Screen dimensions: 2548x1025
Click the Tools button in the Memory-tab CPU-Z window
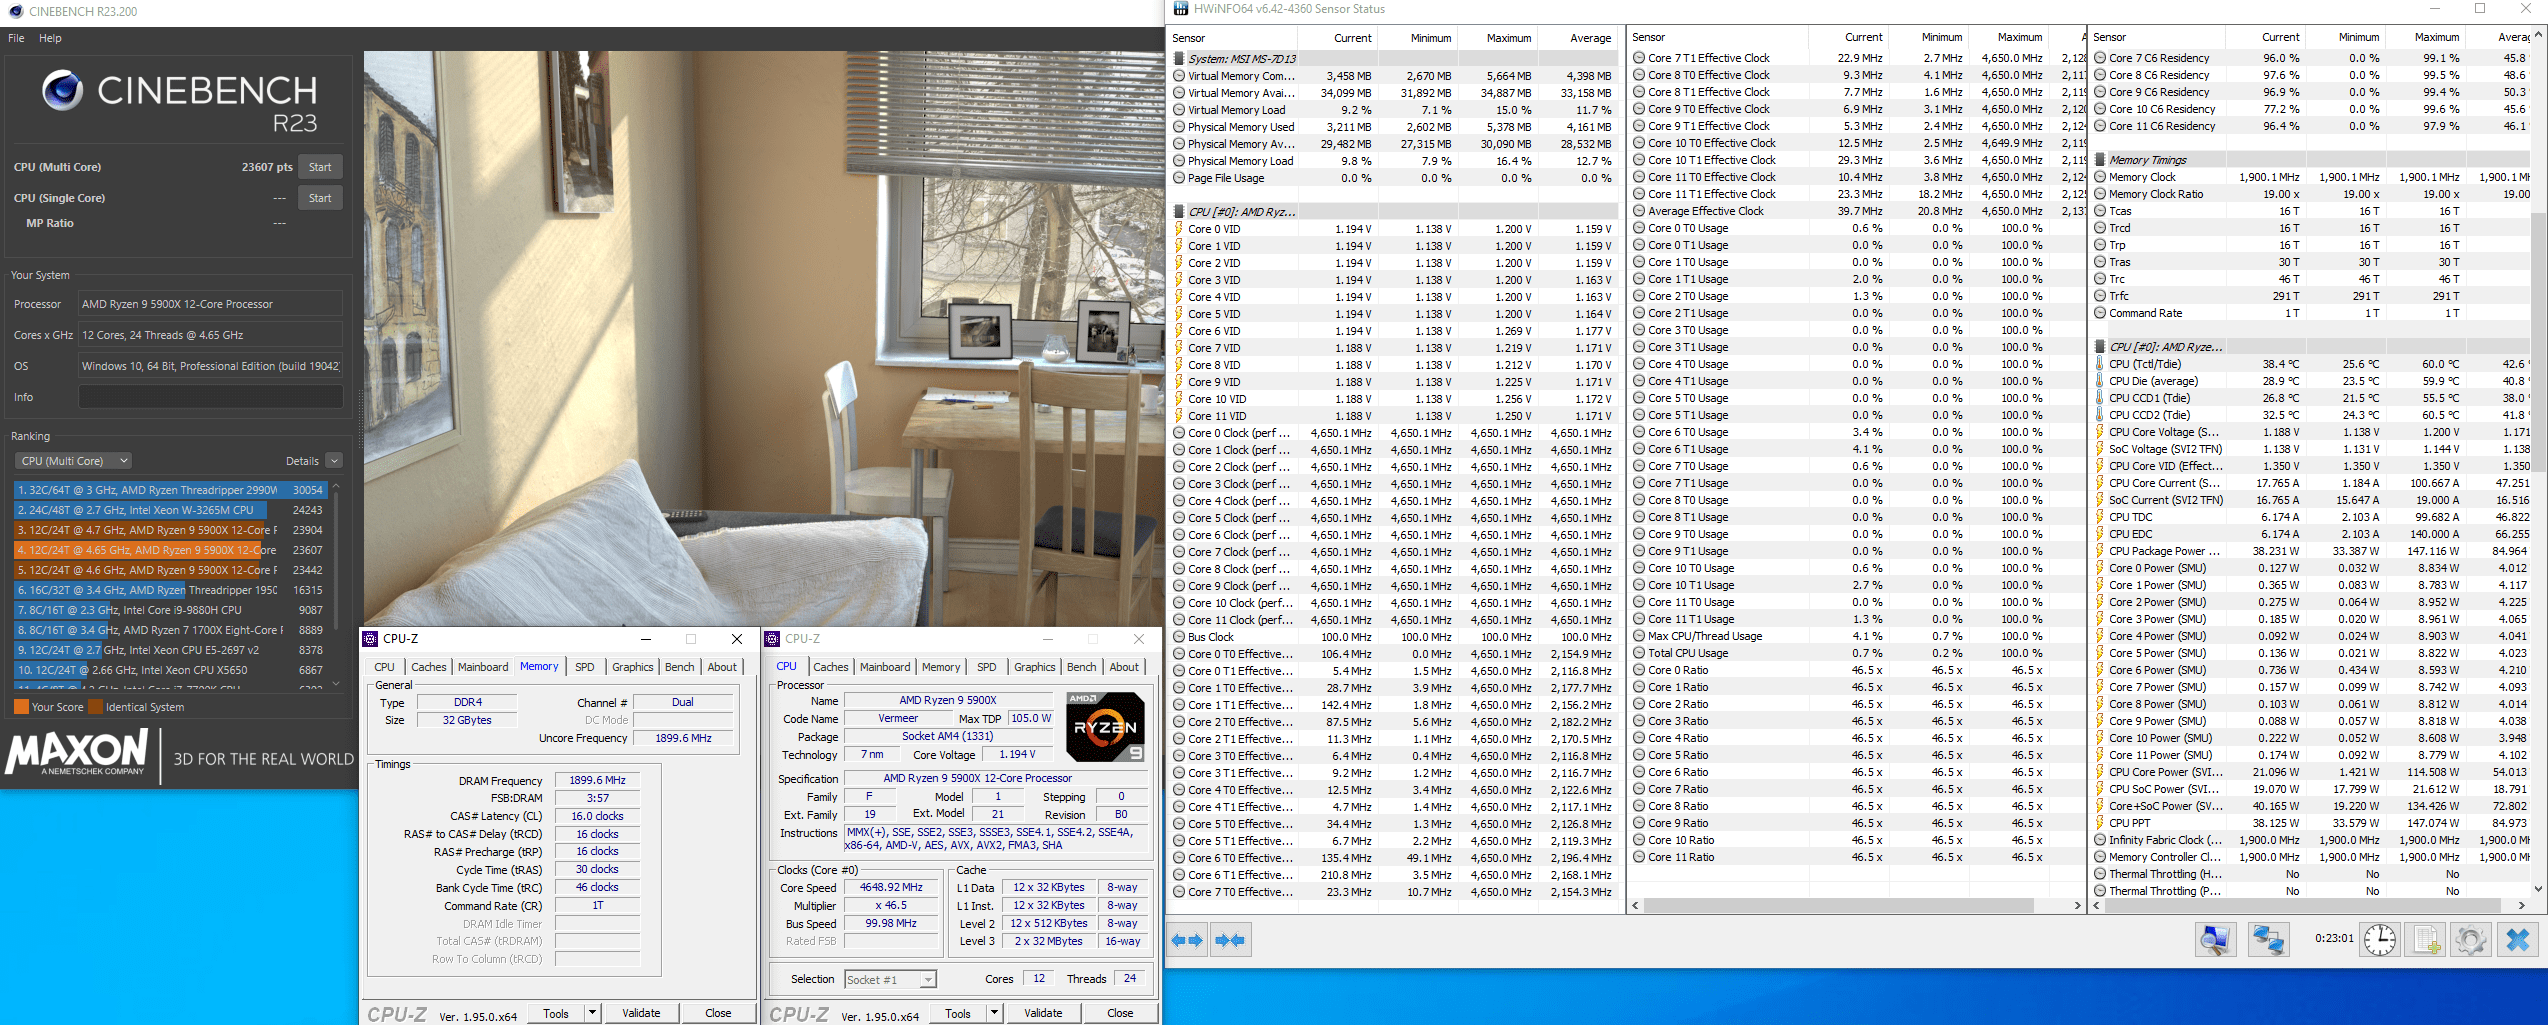556,1013
